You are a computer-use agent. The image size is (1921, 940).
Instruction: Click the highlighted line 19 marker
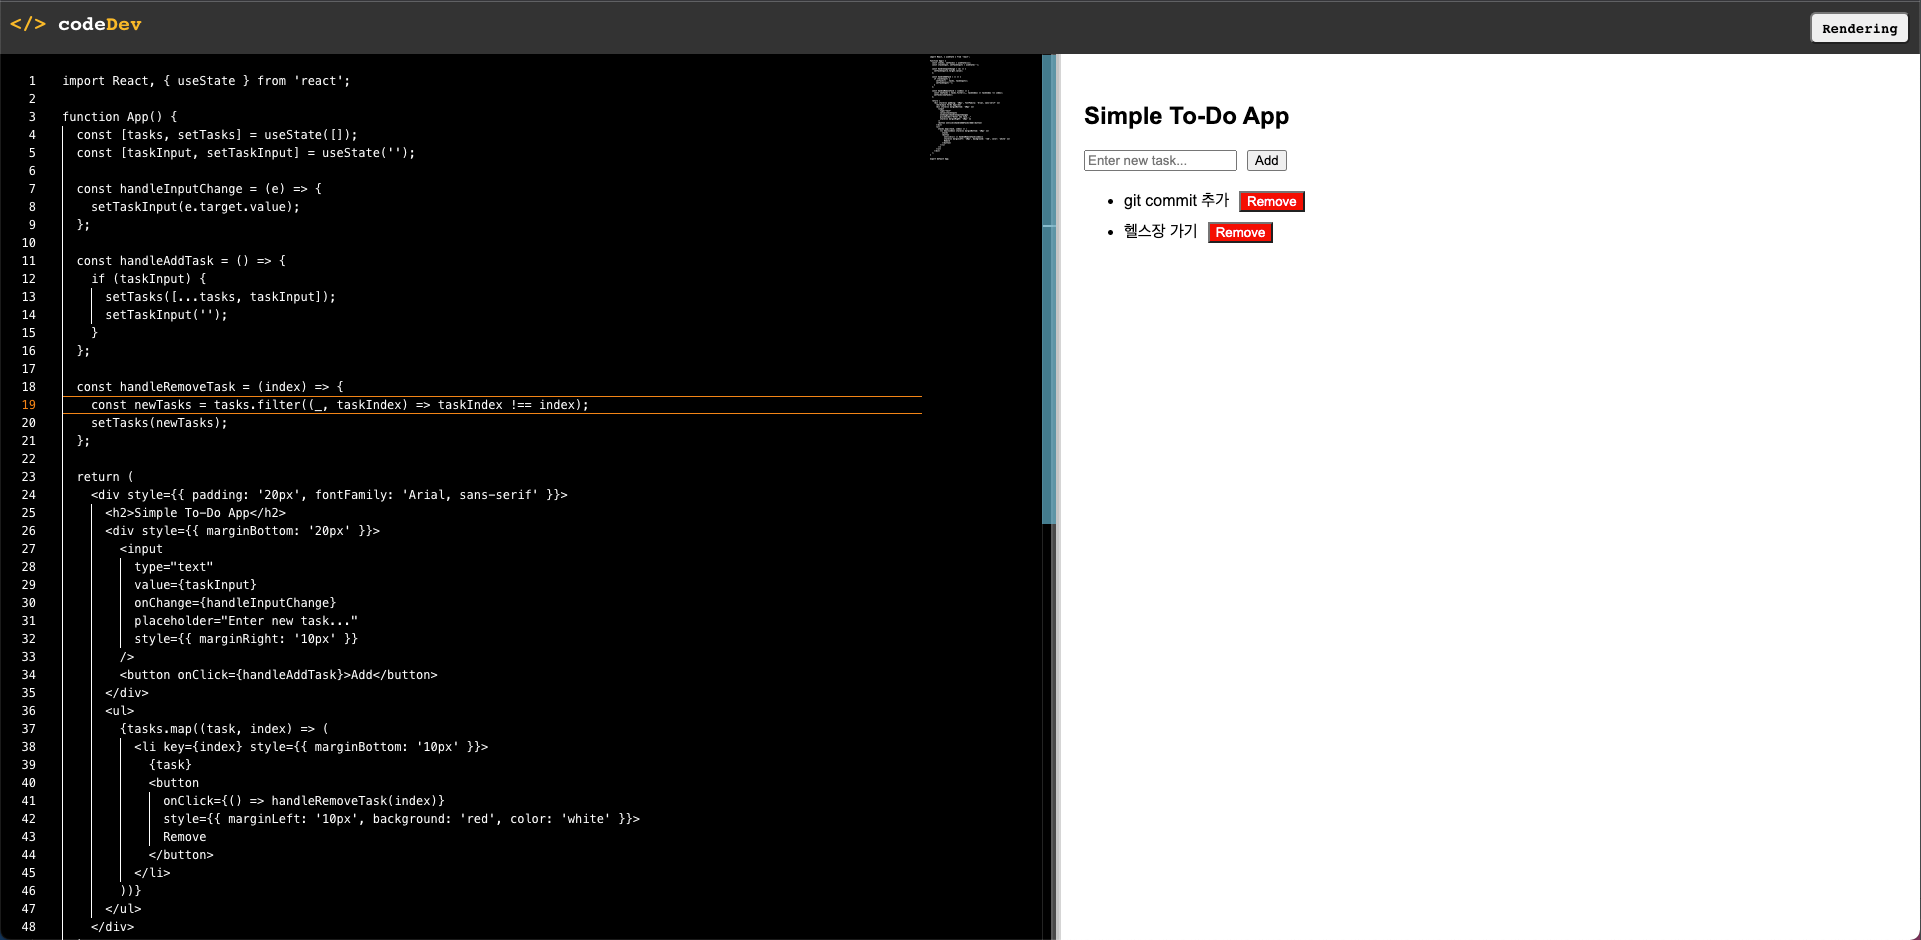[x=28, y=405]
